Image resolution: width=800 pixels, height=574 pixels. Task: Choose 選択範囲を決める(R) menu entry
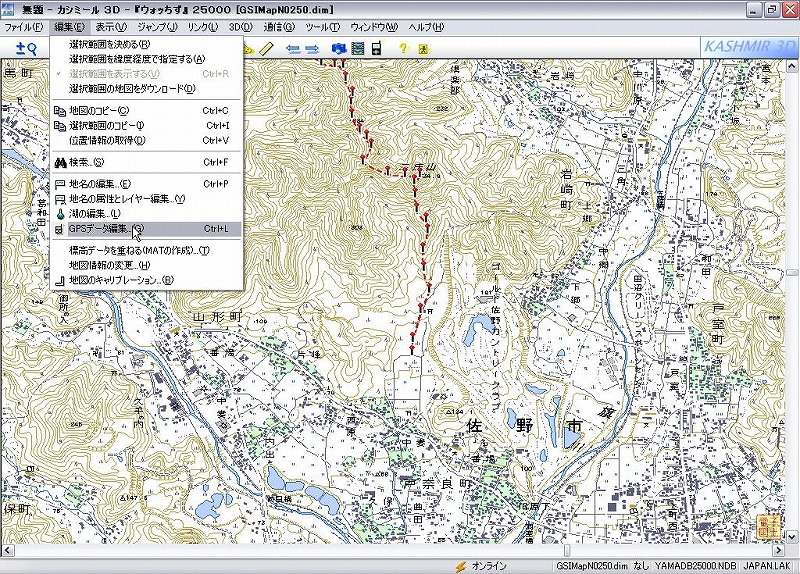146,44
